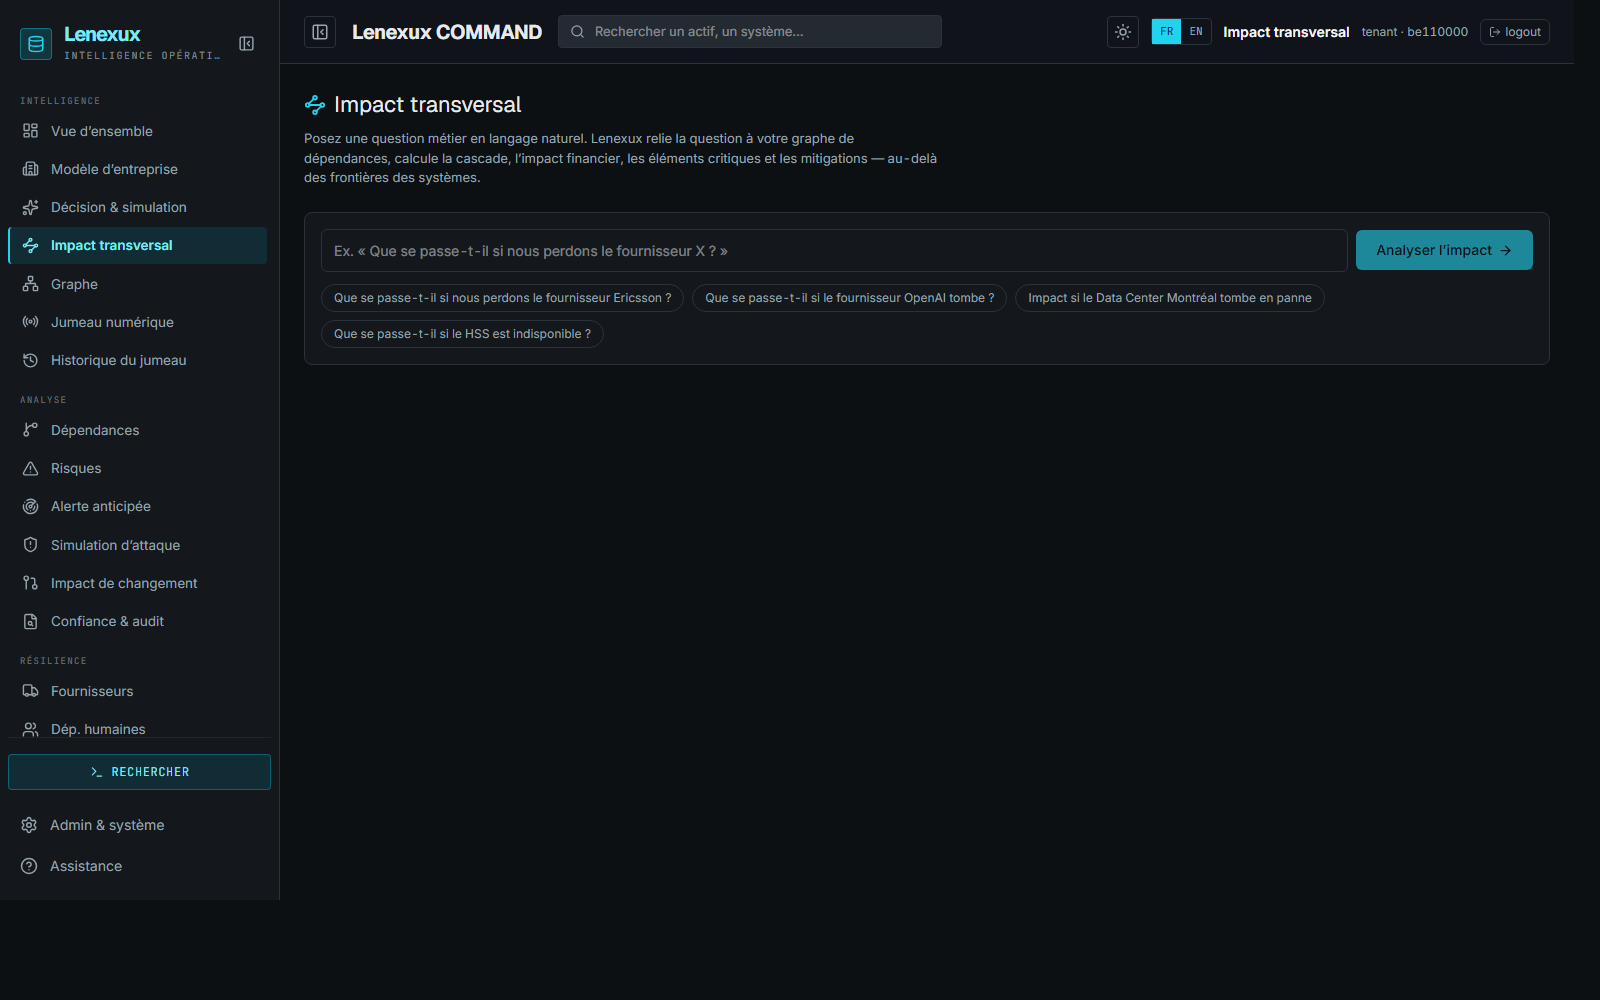
Task: Open Vue d'ensemble grid icon
Action: [x=31, y=131]
